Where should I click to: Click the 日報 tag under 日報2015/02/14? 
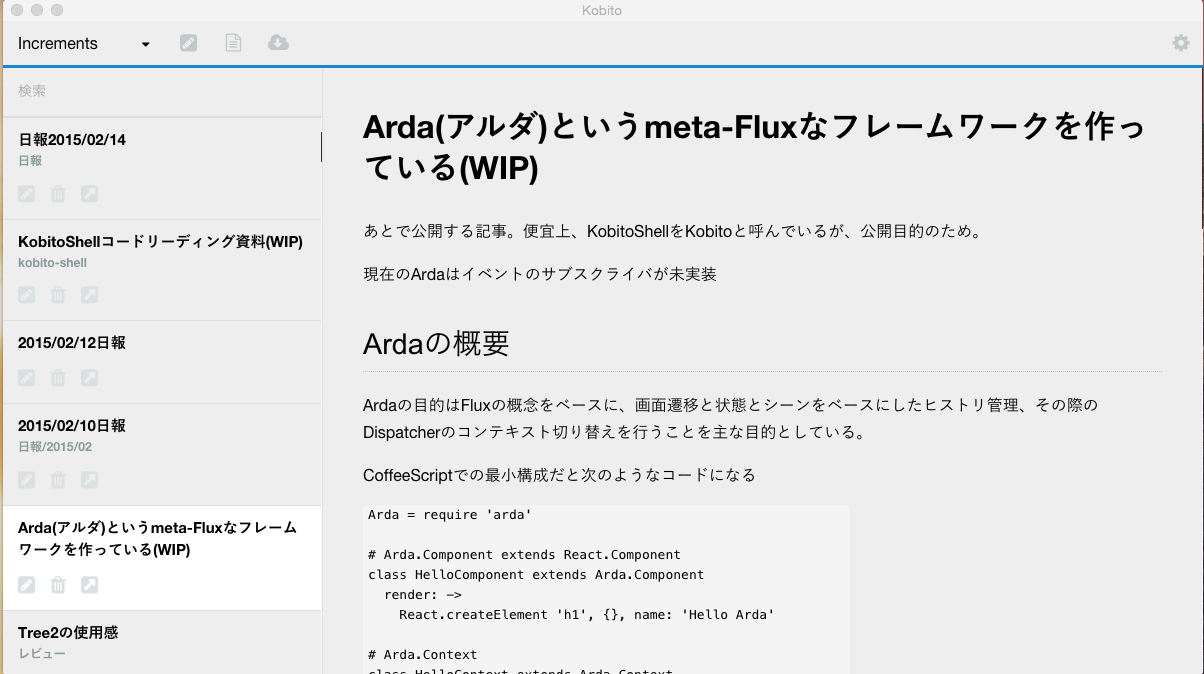tap(30, 160)
